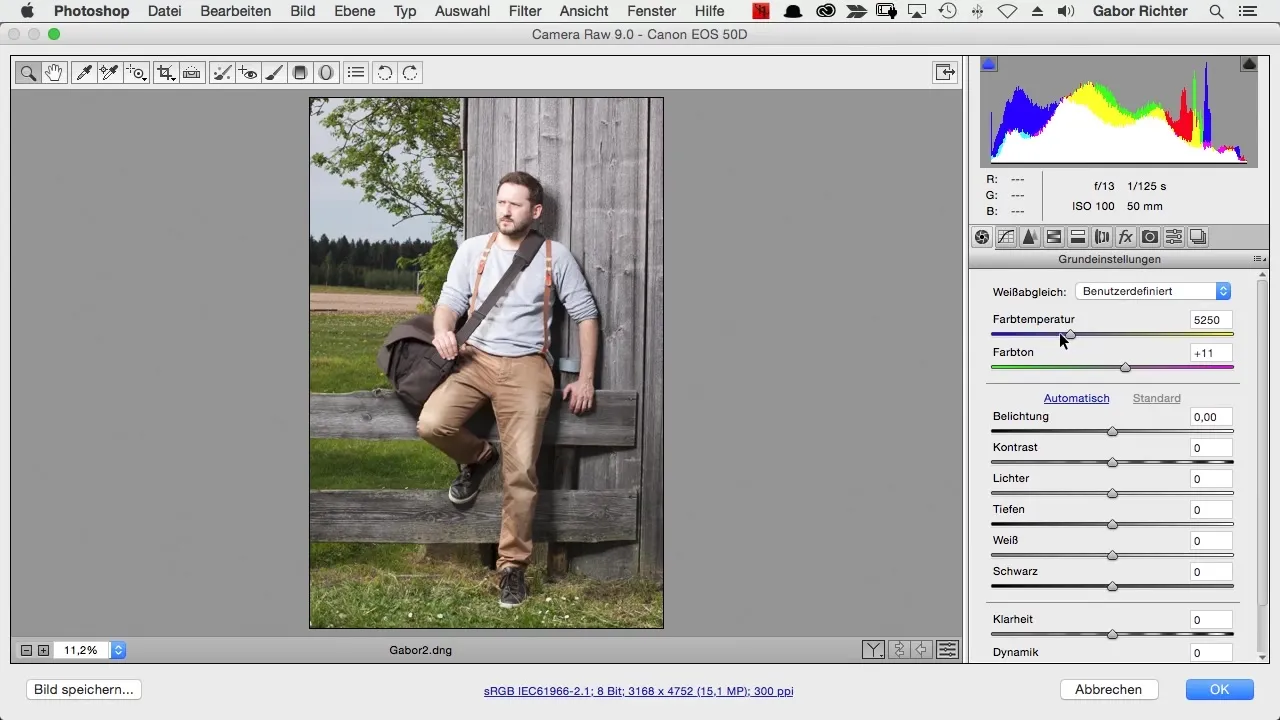Open Spotlight search in menu bar

tap(1216, 11)
